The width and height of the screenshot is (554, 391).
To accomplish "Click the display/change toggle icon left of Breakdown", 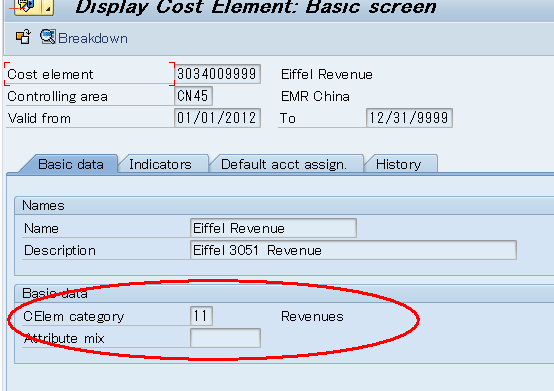I will pyautogui.click(x=23, y=37).
